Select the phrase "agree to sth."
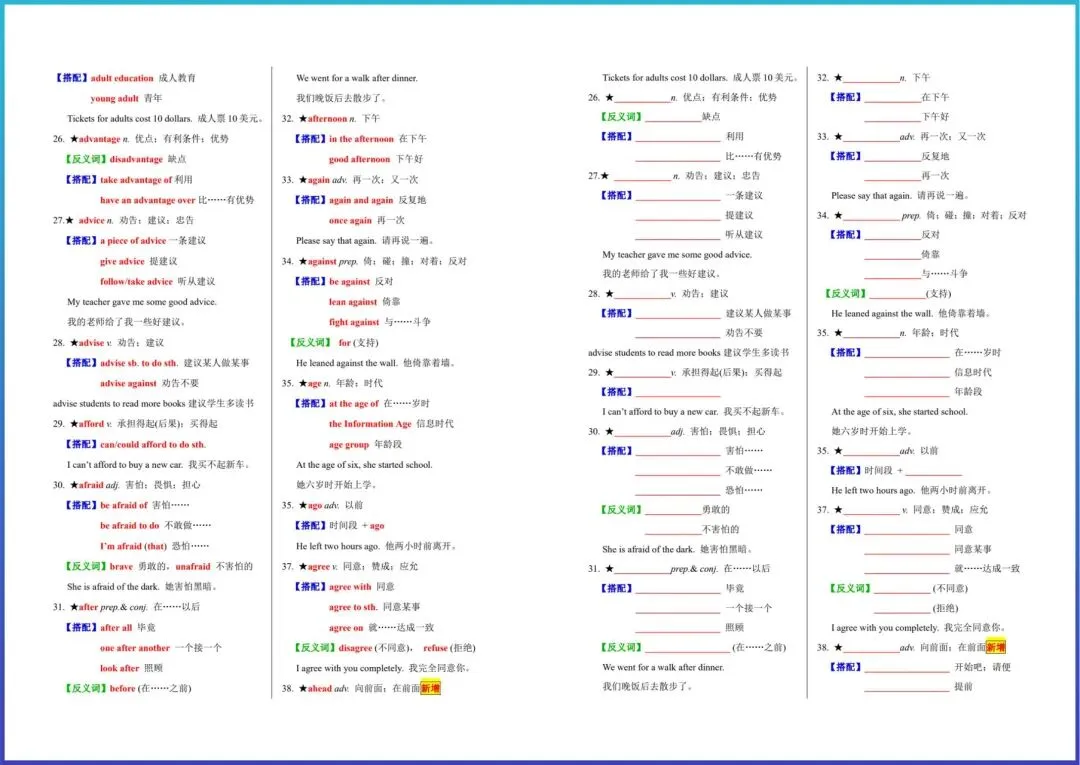The image size is (1080, 765). pos(353,607)
